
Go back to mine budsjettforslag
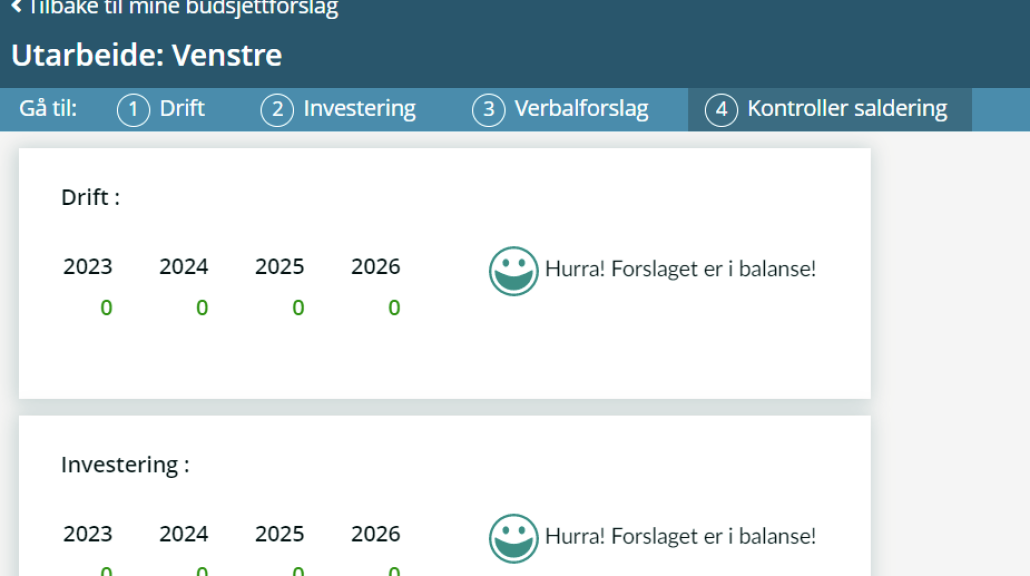tap(175, 8)
